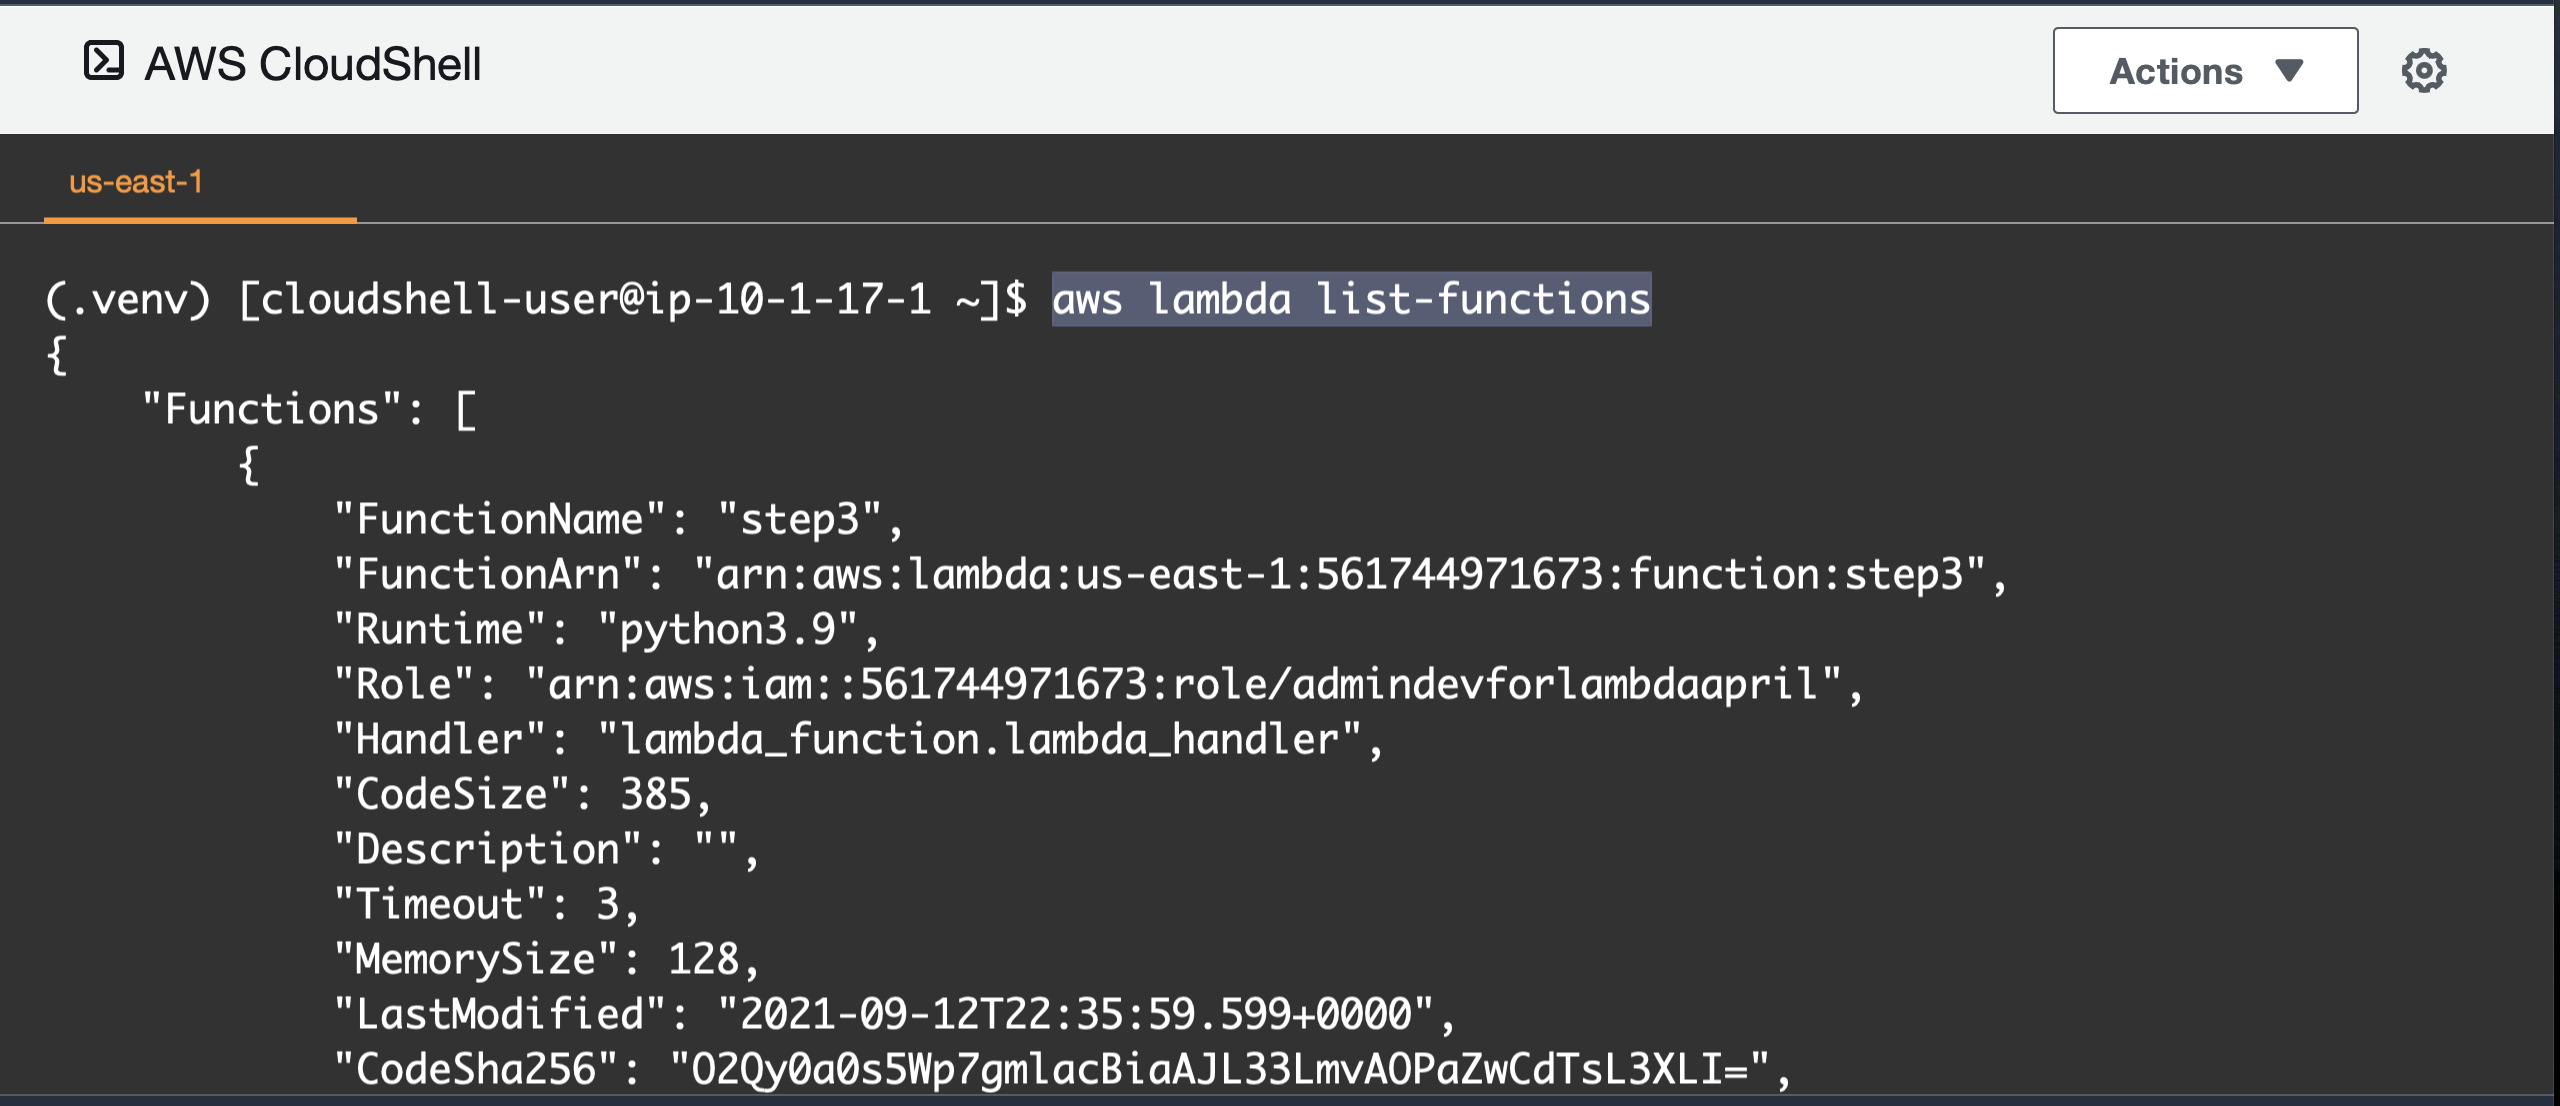This screenshot has width=2560, height=1106.
Task: Switch to the us-east-1 region tab
Action: 135,184
